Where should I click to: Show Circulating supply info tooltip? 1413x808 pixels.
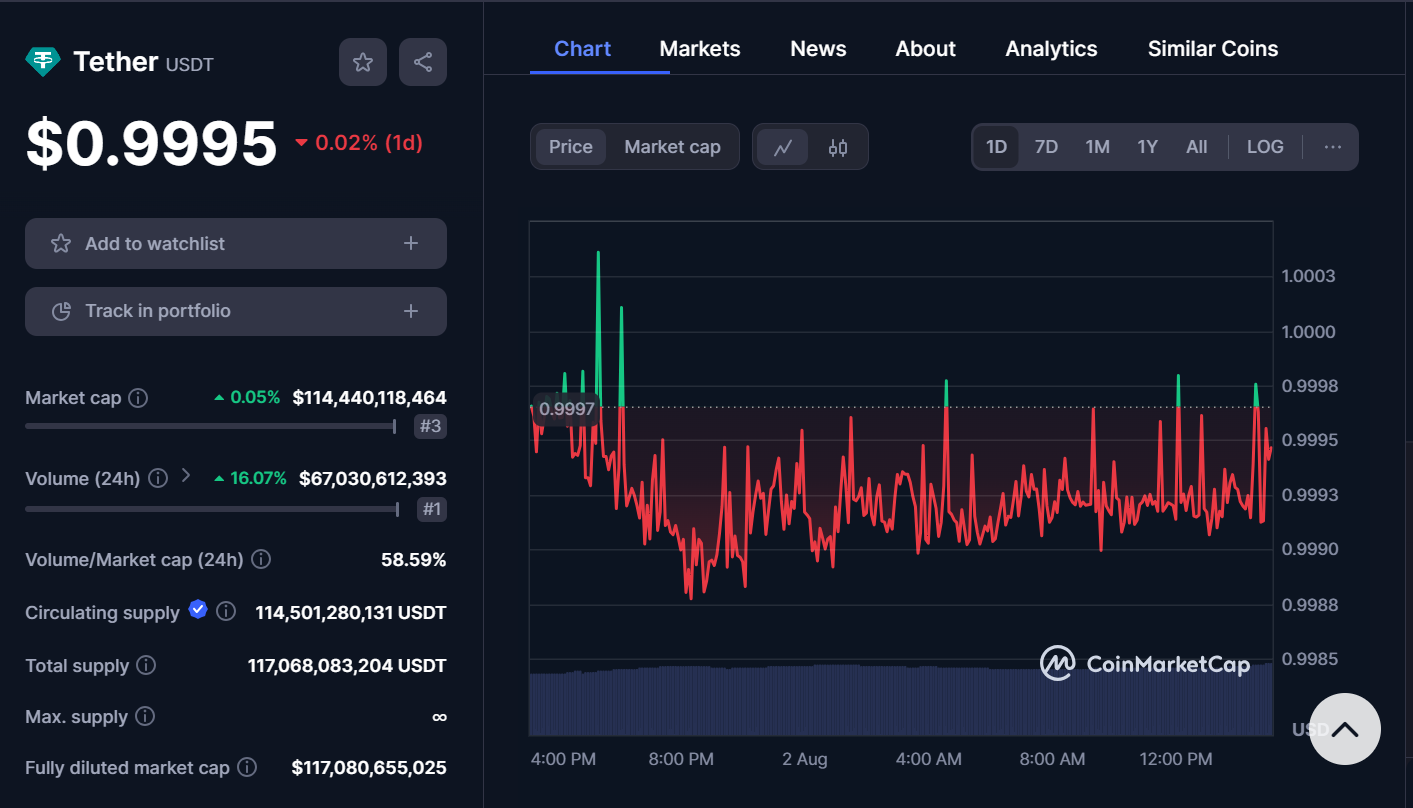226,611
